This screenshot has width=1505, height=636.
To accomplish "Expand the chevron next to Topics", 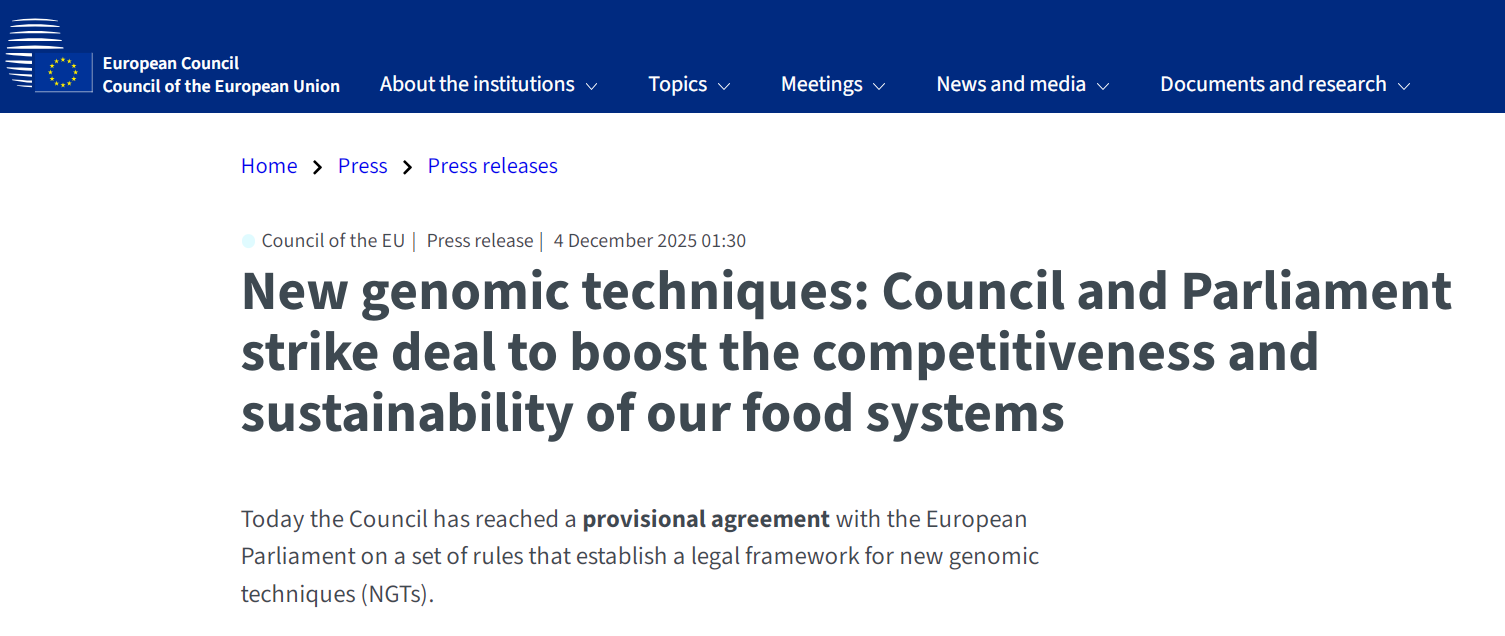I will click(x=724, y=86).
